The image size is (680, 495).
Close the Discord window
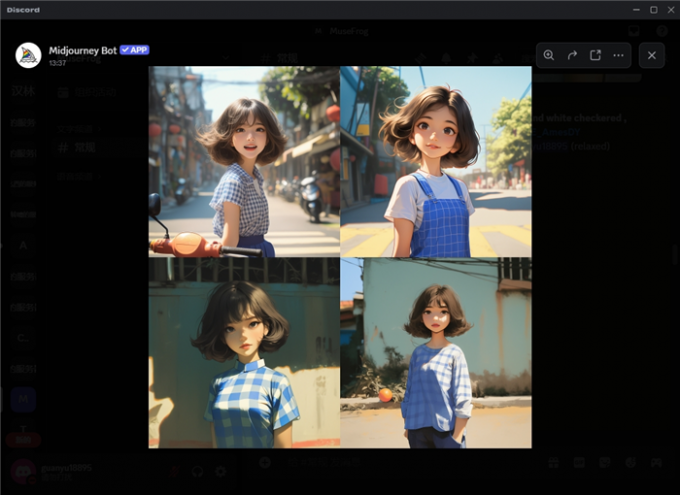coord(671,10)
